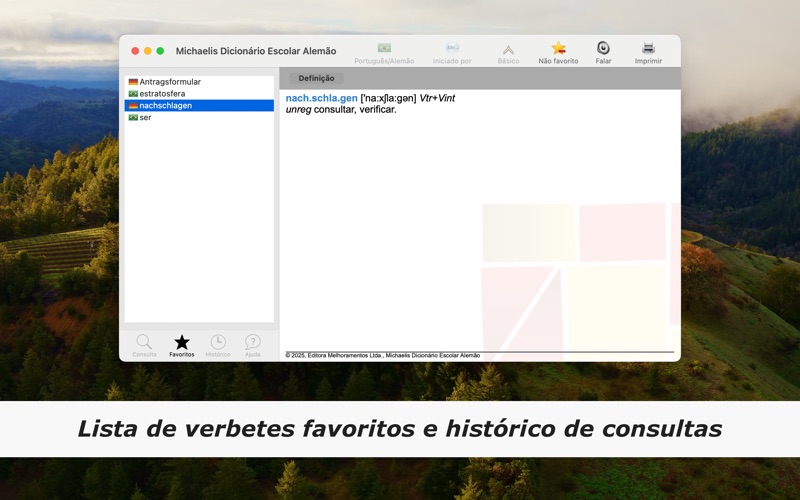The height and width of the screenshot is (500, 800).
Task: Click the window title Michaelis Dicionário Escolar Alemão
Action: pyautogui.click(x=256, y=51)
